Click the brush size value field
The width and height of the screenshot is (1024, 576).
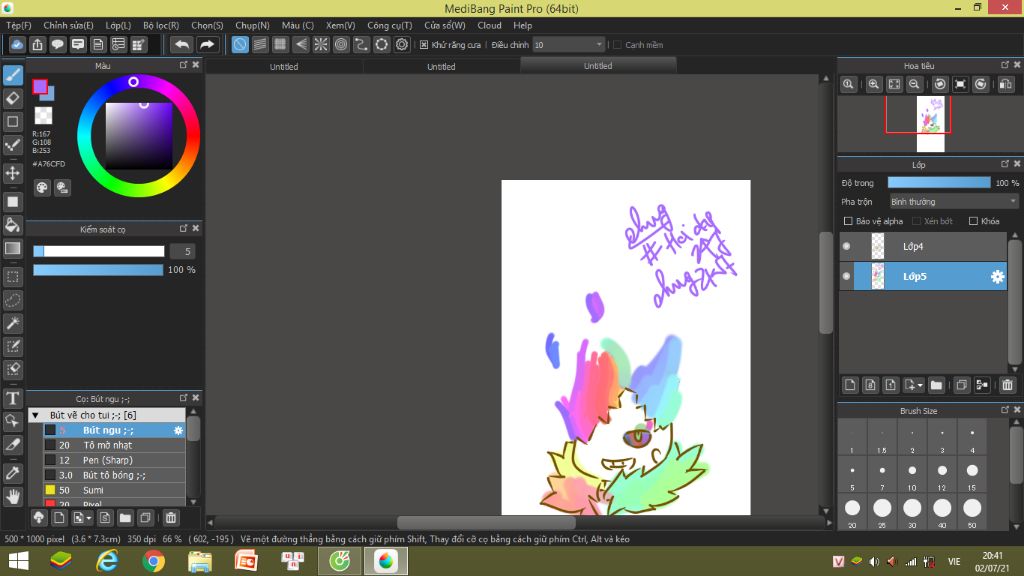click(x=183, y=251)
